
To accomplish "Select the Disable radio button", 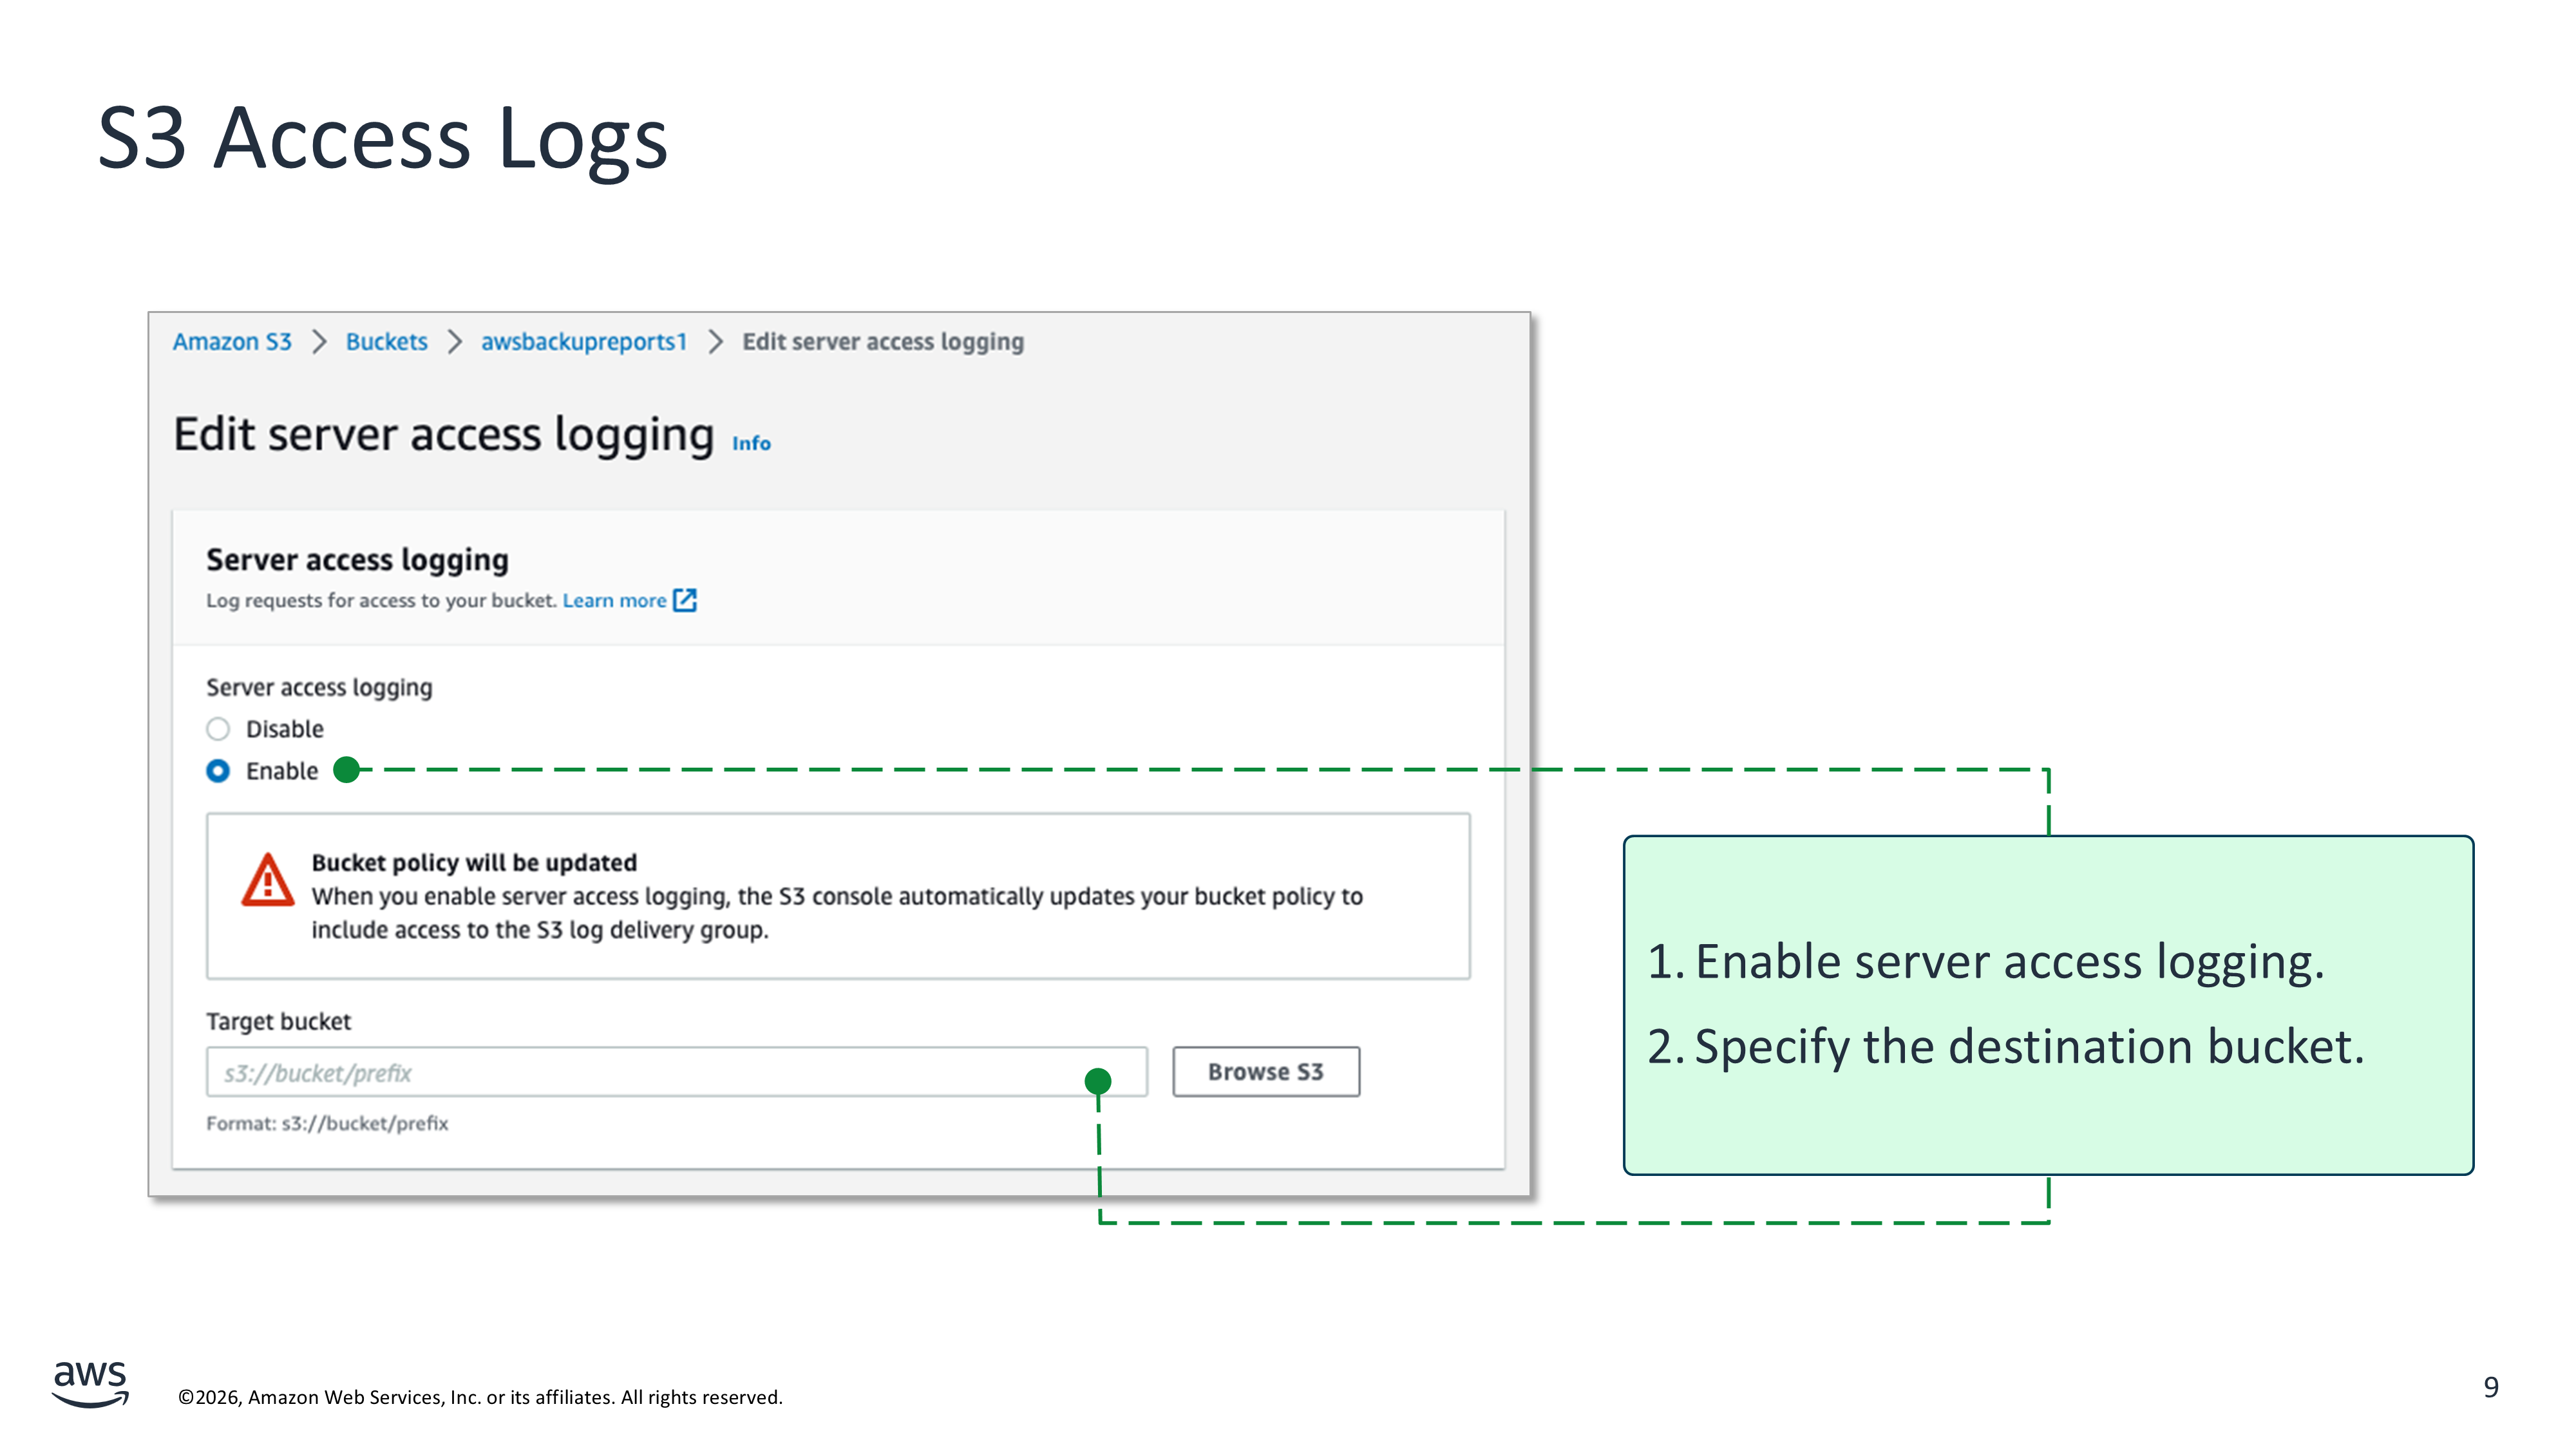I will 218,729.
